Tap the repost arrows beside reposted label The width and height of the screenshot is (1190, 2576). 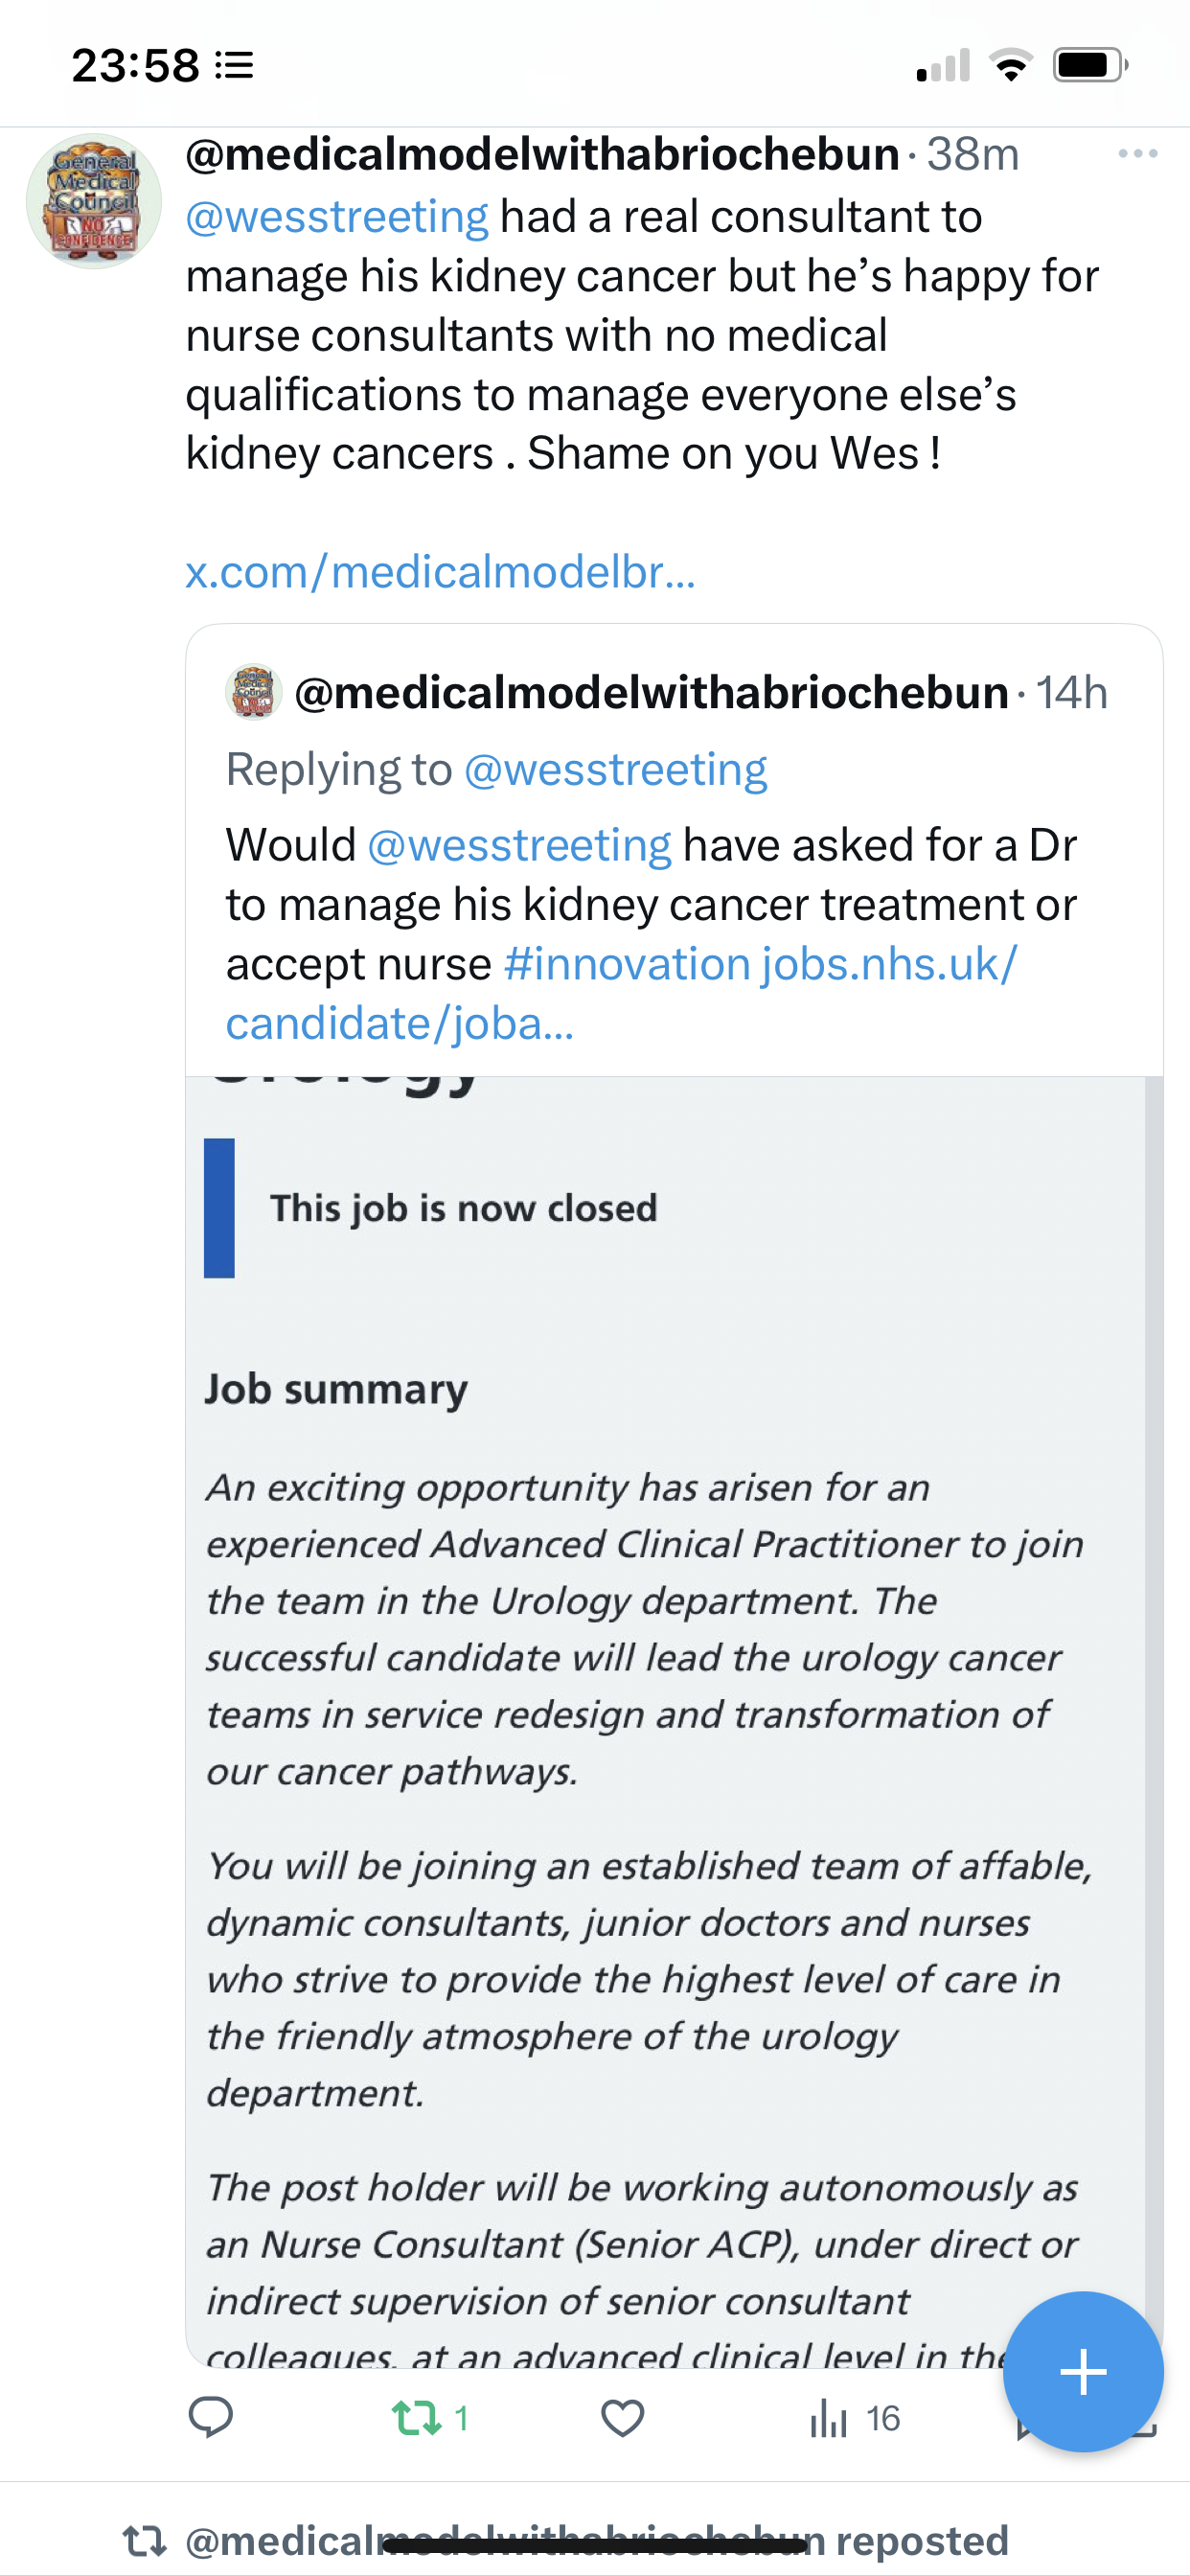(144, 2540)
